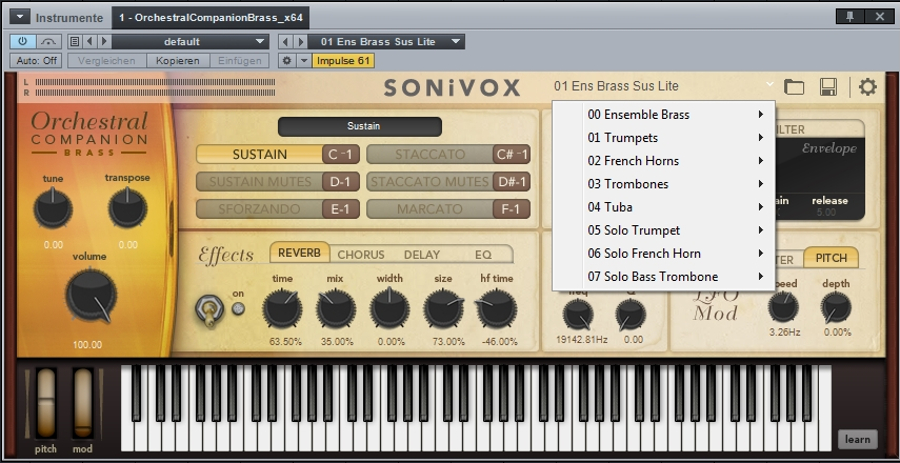Go to previous preset beside default
This screenshot has width=900, height=463.
90,41
